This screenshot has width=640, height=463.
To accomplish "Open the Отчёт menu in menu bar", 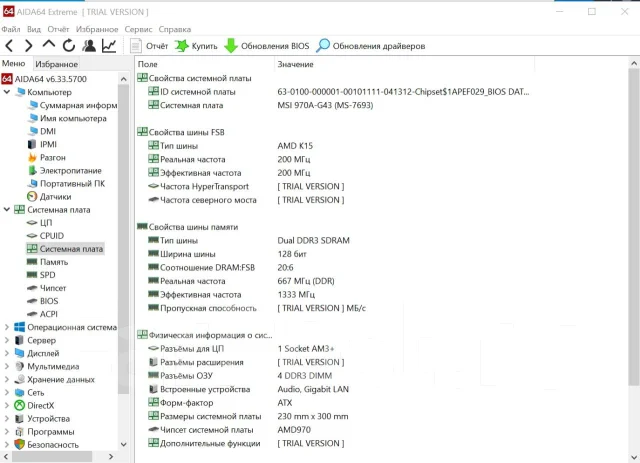I will [58, 29].
